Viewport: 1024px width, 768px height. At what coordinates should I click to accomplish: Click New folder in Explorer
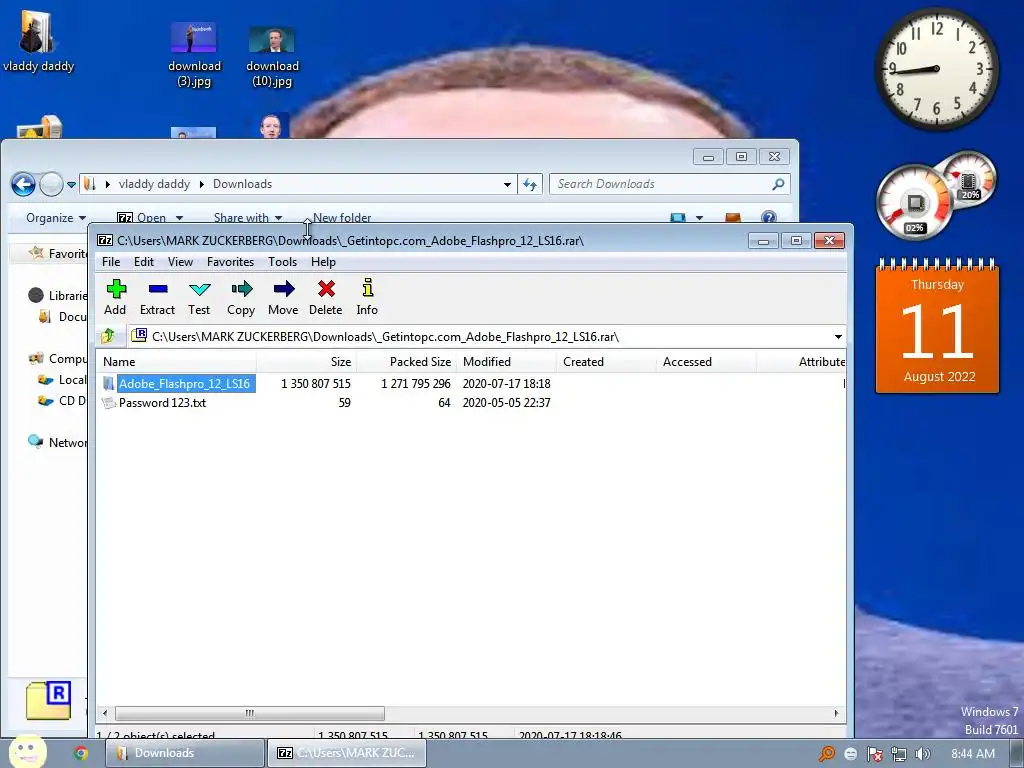pyautogui.click(x=342, y=217)
